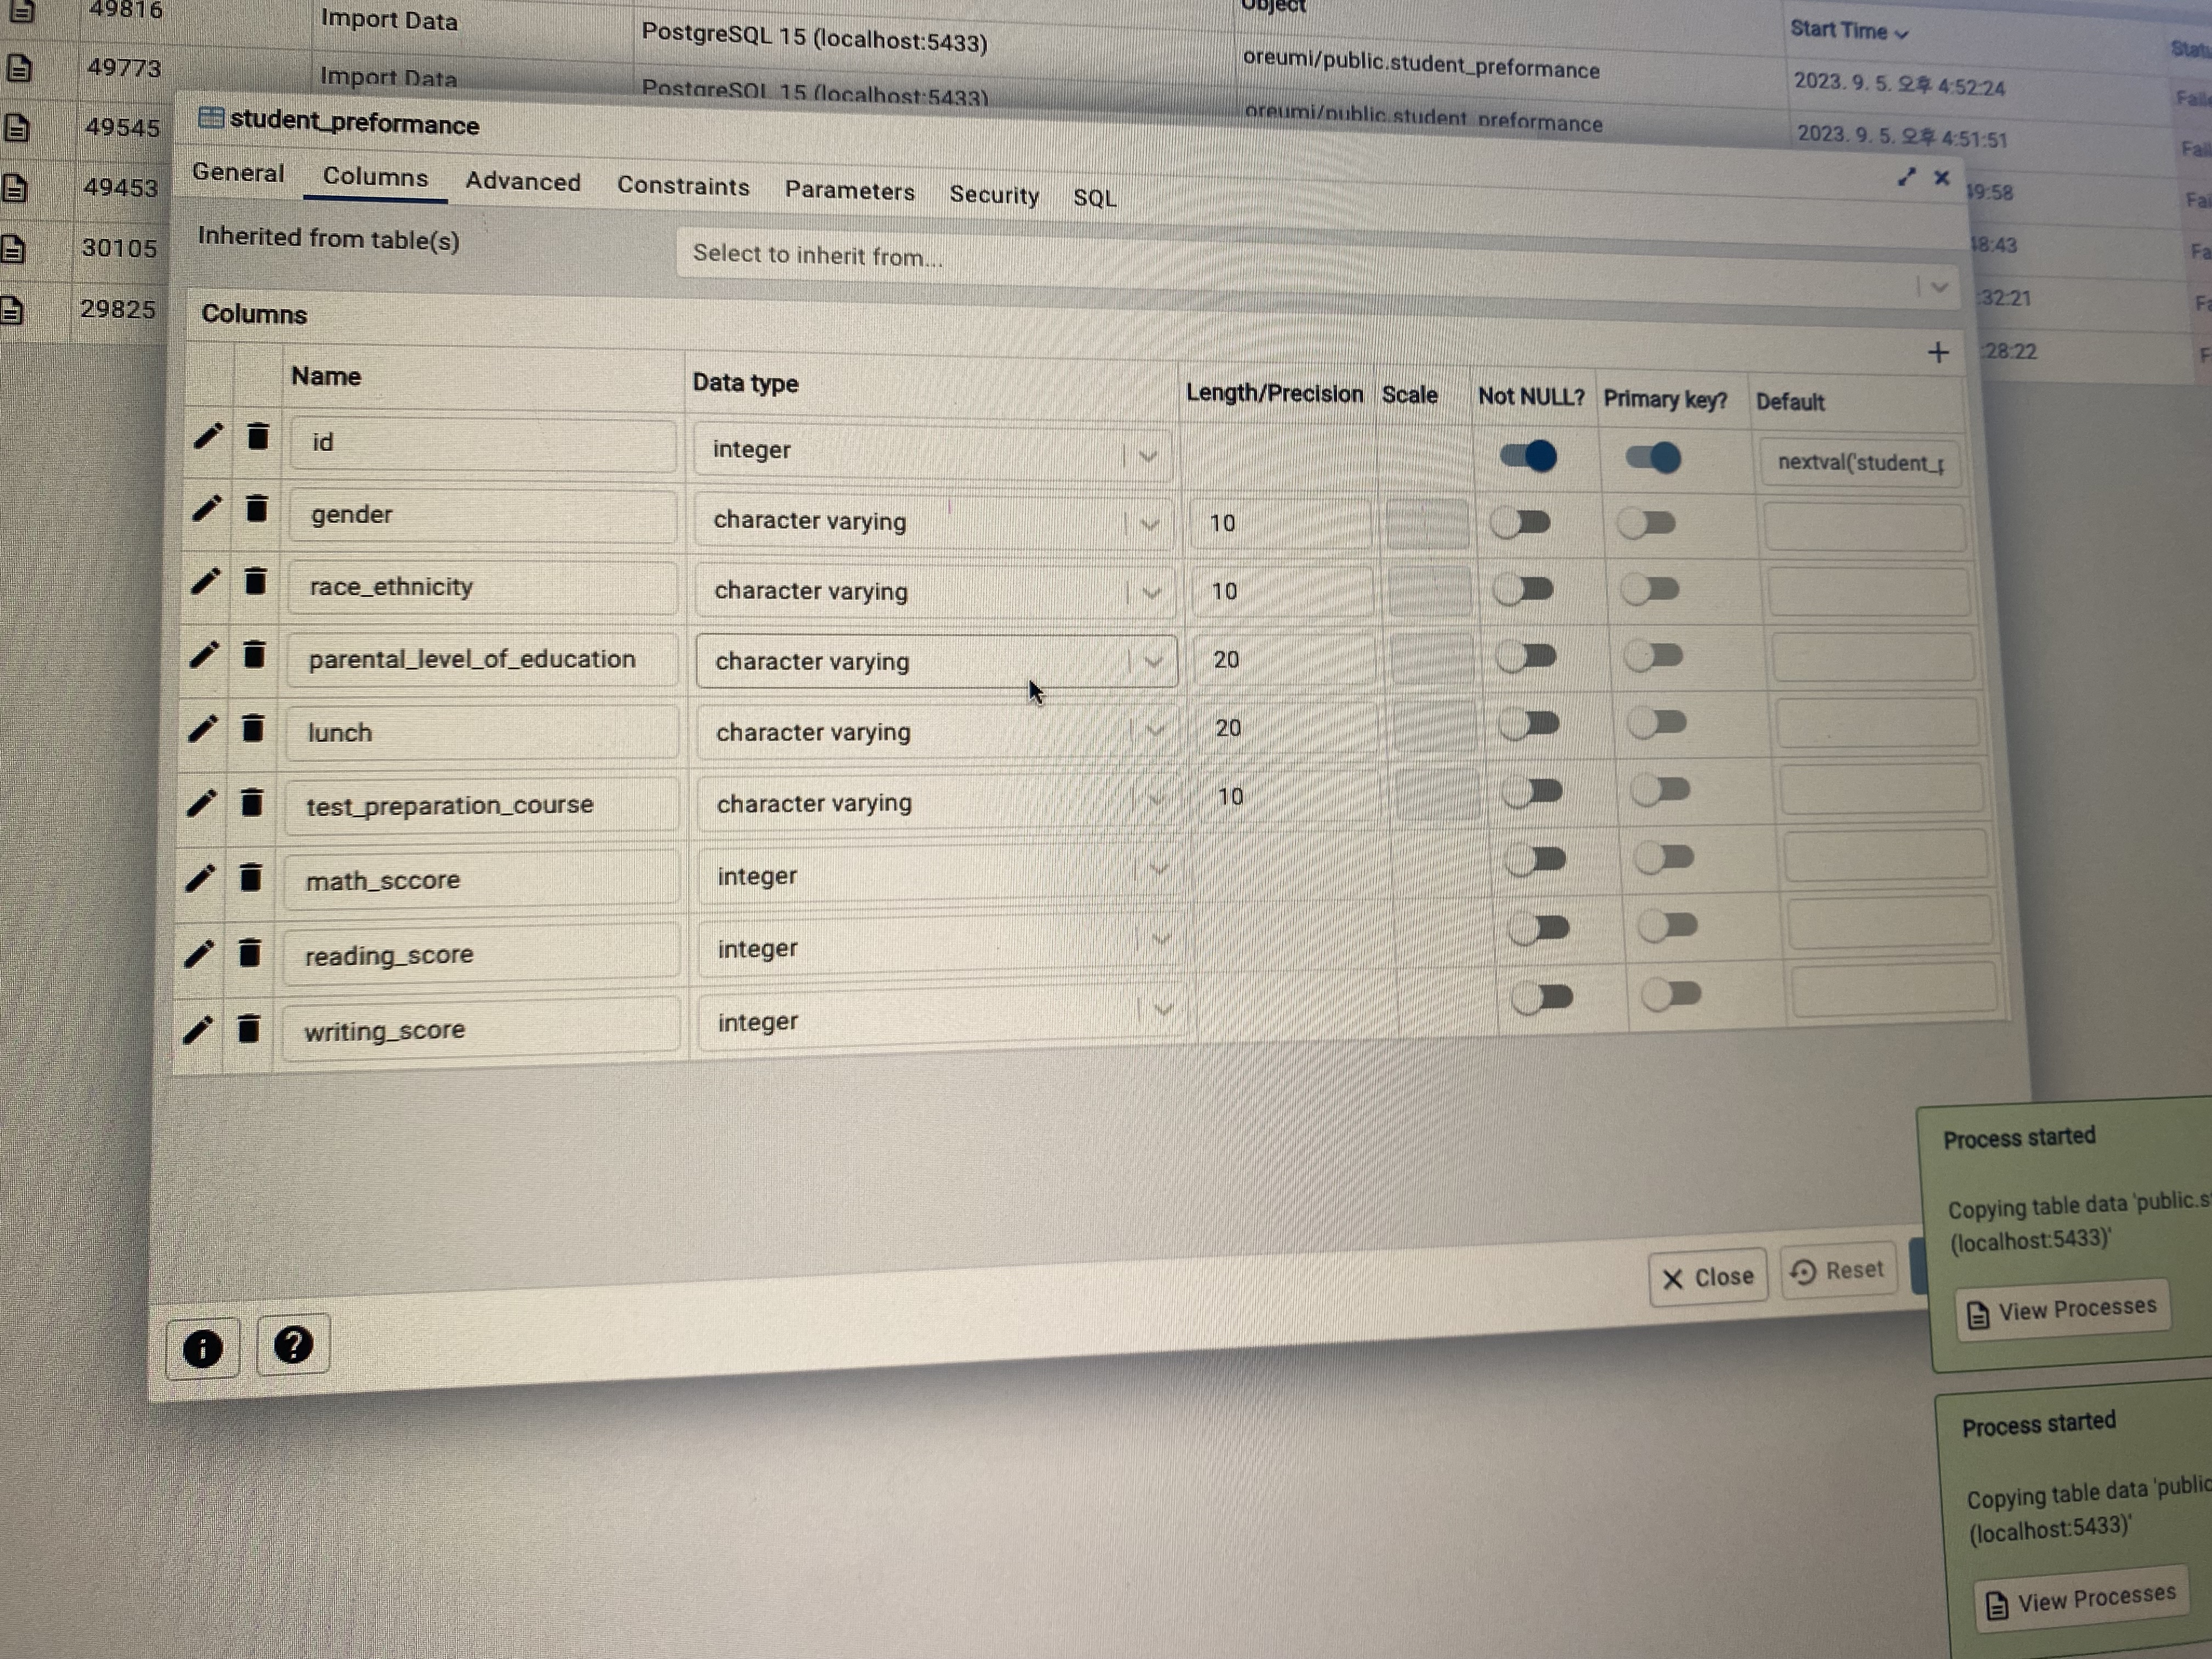Toggle Not NULL for math_sccore column

click(1535, 859)
